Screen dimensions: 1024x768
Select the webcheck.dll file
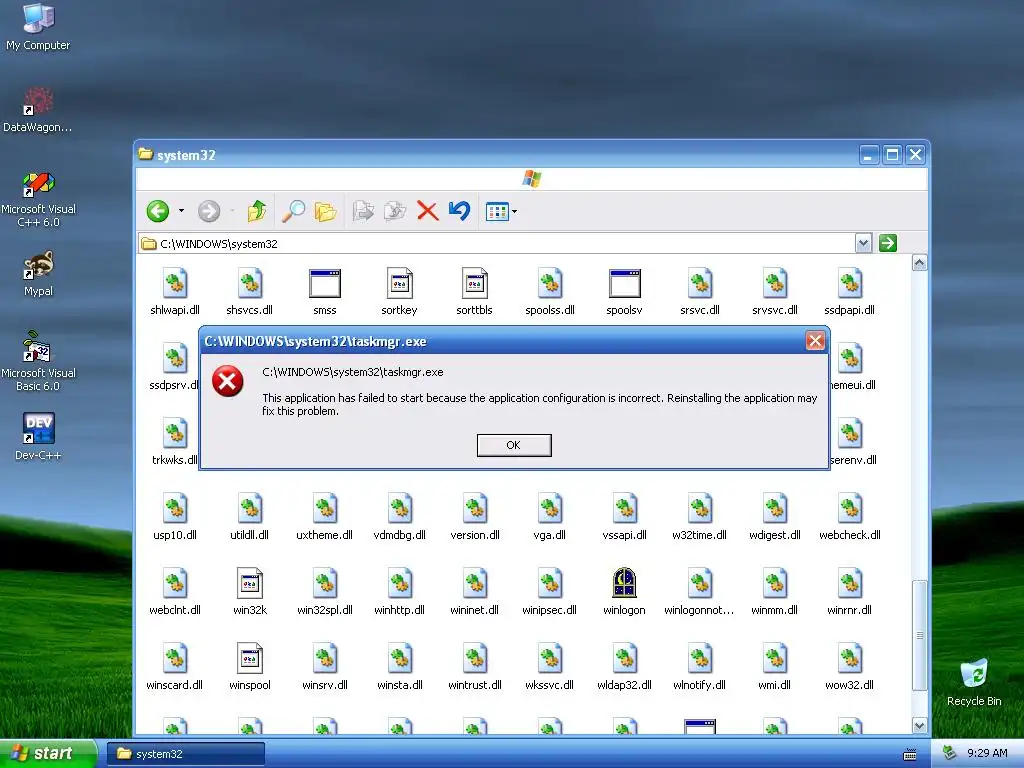(x=849, y=517)
